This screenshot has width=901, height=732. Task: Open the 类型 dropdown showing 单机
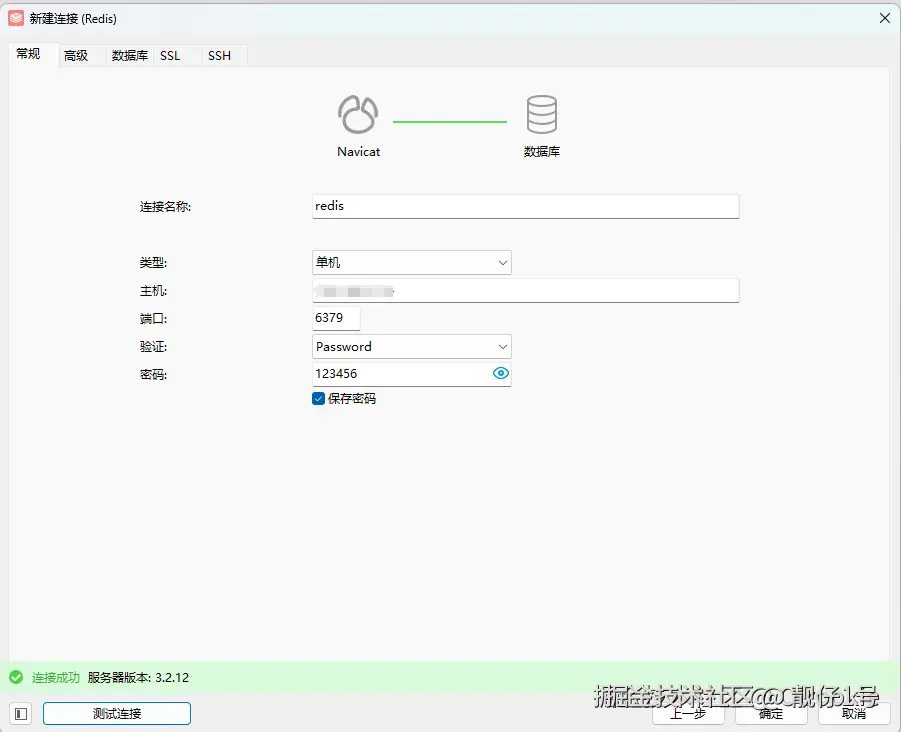click(411, 263)
